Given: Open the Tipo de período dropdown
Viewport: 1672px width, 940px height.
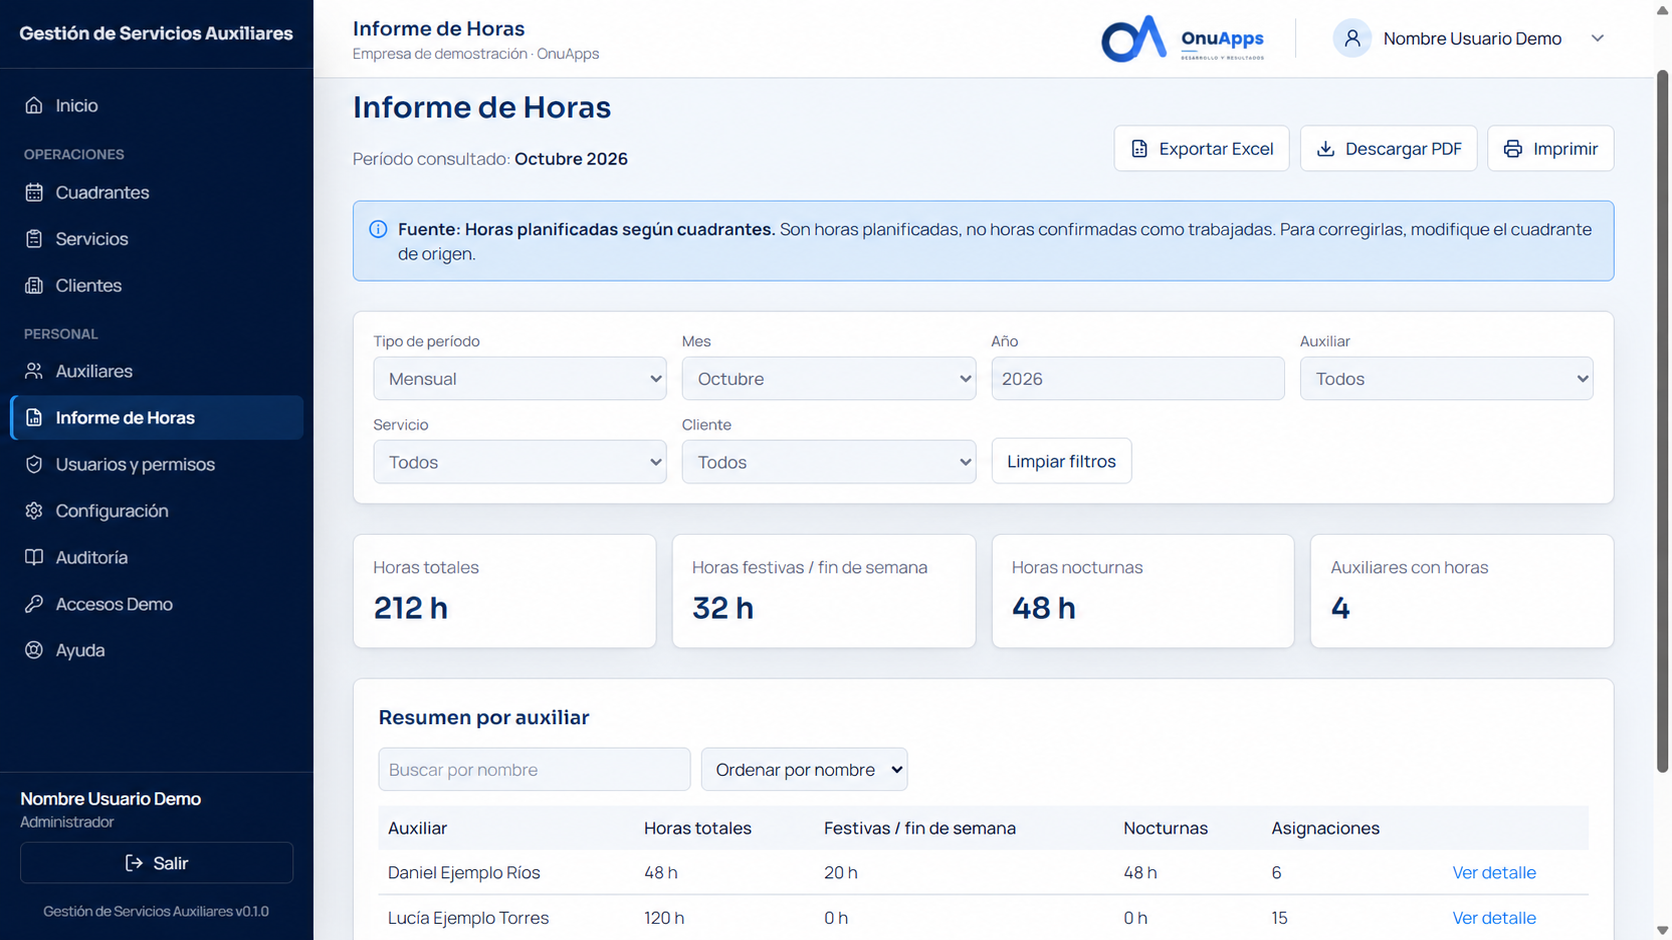Looking at the screenshot, I should (x=520, y=379).
